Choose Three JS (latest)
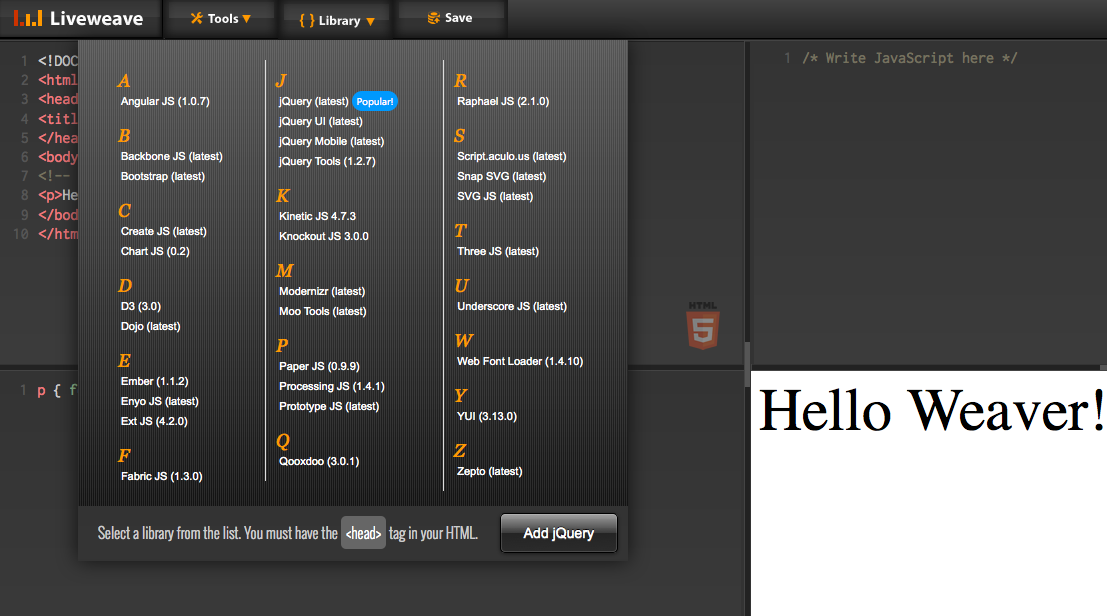This screenshot has height=616, width=1107. tap(498, 251)
